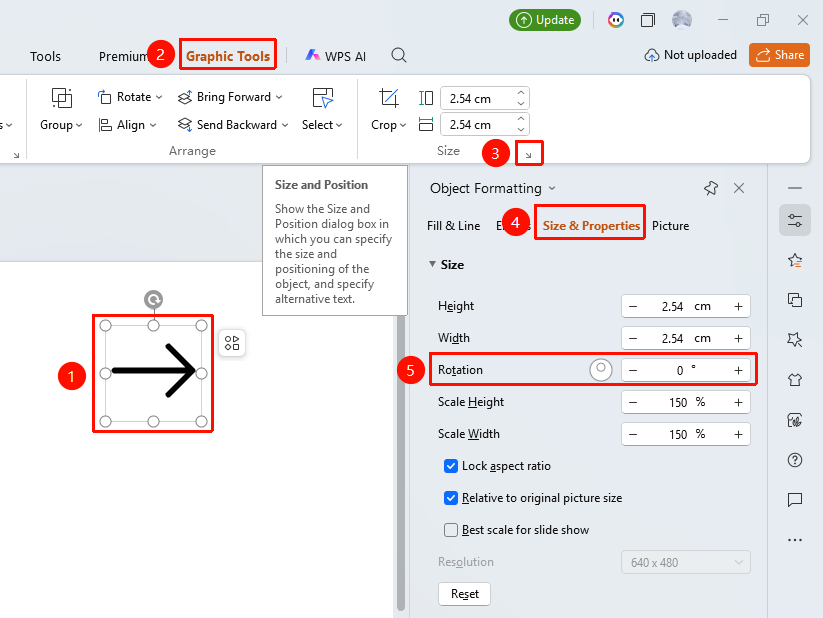Open the Size and Position dialog launcher
This screenshot has width=823, height=618.
(x=529, y=154)
